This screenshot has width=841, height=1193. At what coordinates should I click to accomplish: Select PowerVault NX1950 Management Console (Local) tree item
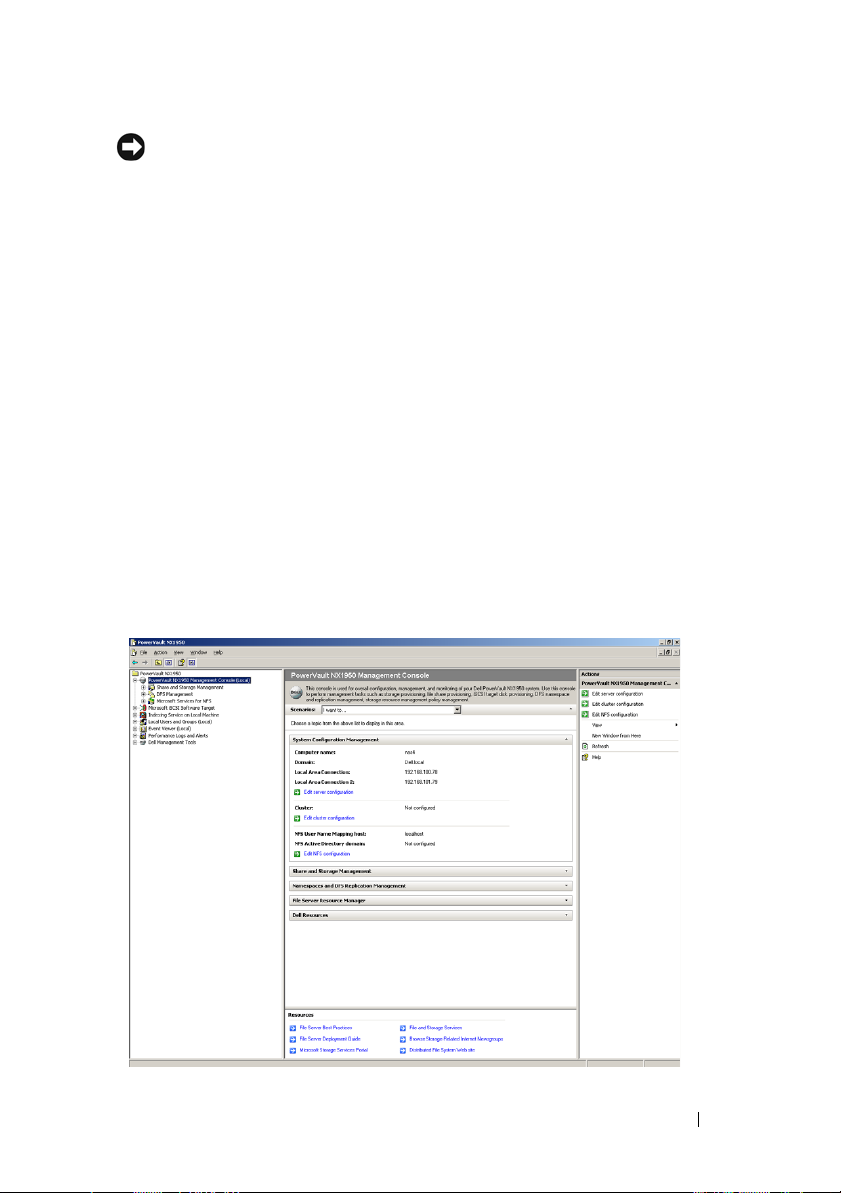[x=199, y=680]
